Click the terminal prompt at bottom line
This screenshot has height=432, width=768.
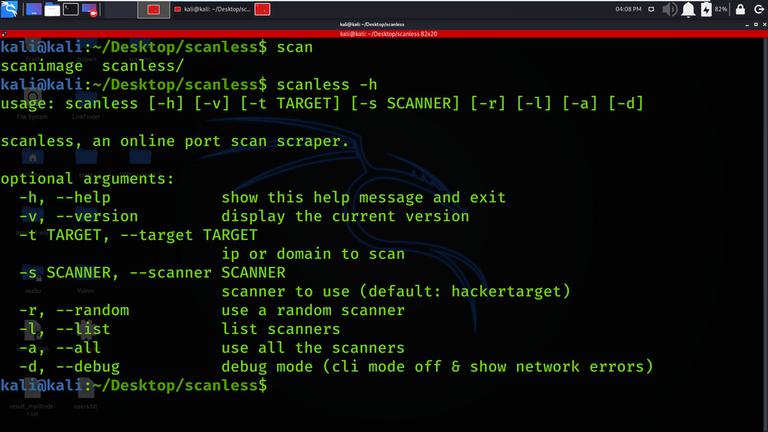(x=134, y=385)
